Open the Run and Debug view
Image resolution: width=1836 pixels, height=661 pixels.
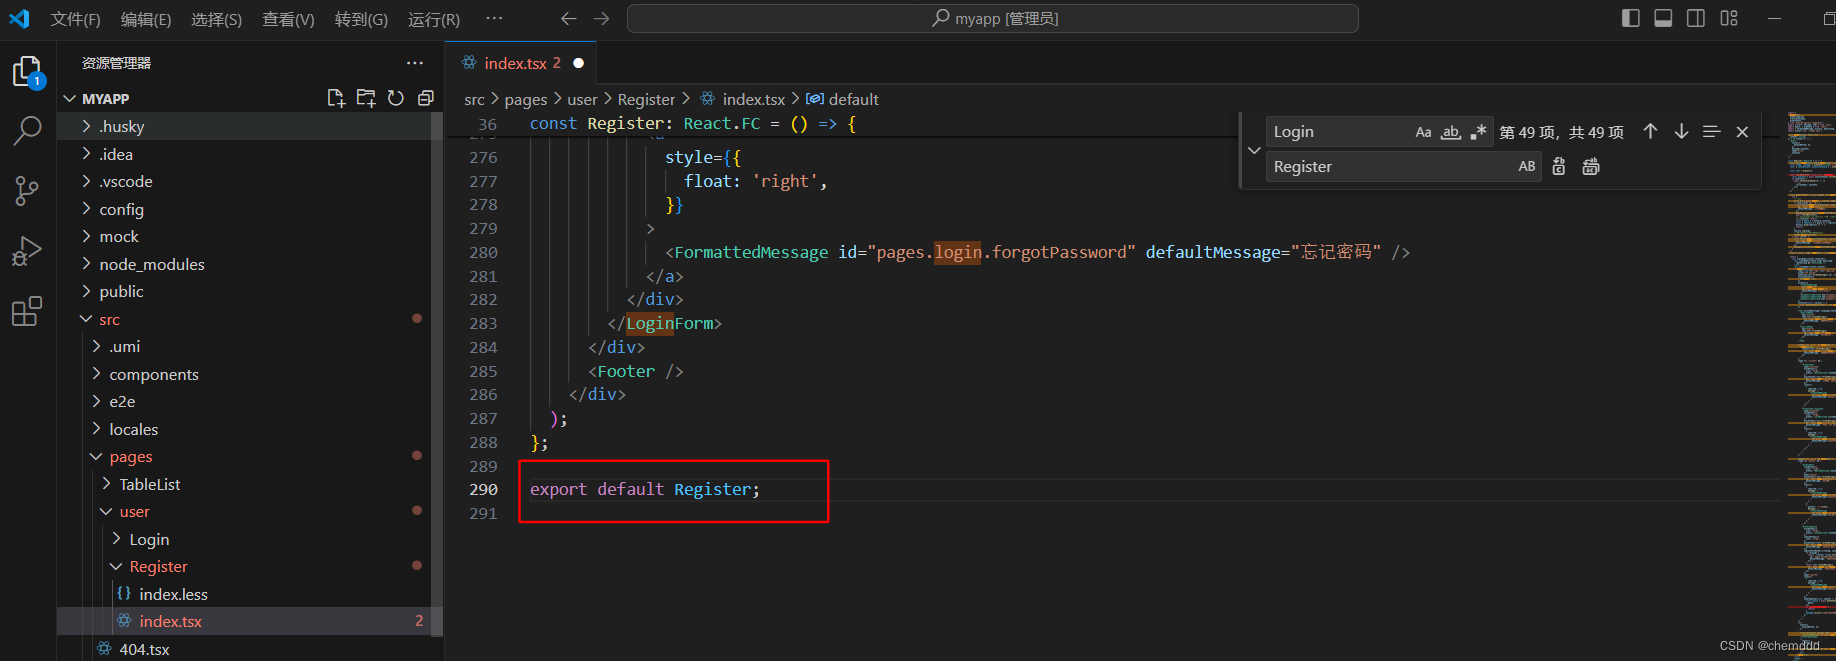[27, 251]
